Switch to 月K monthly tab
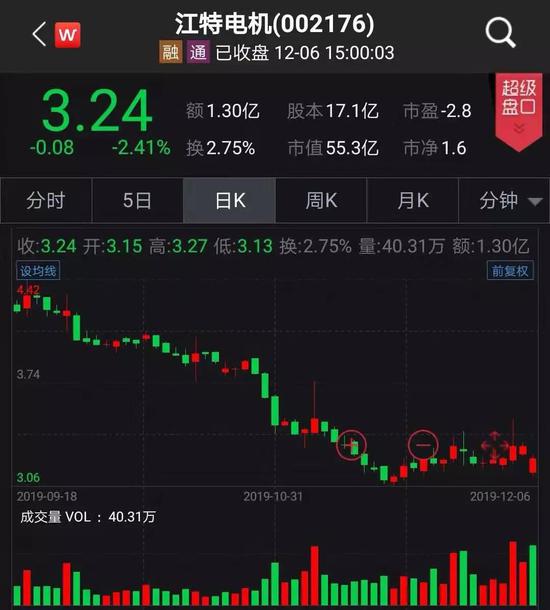 coord(413,200)
